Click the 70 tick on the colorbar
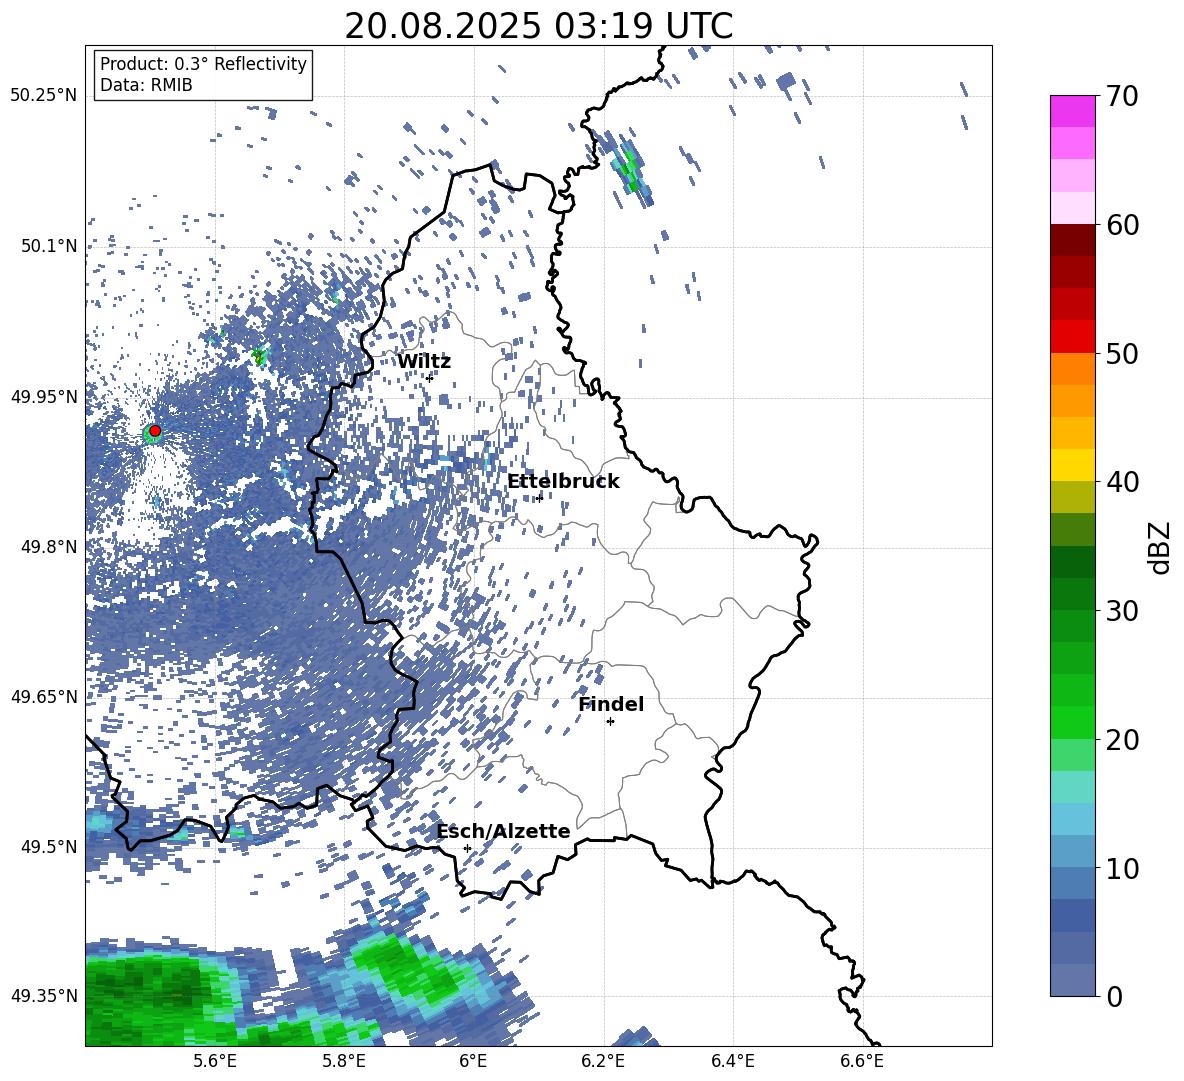 pyautogui.click(x=1121, y=96)
